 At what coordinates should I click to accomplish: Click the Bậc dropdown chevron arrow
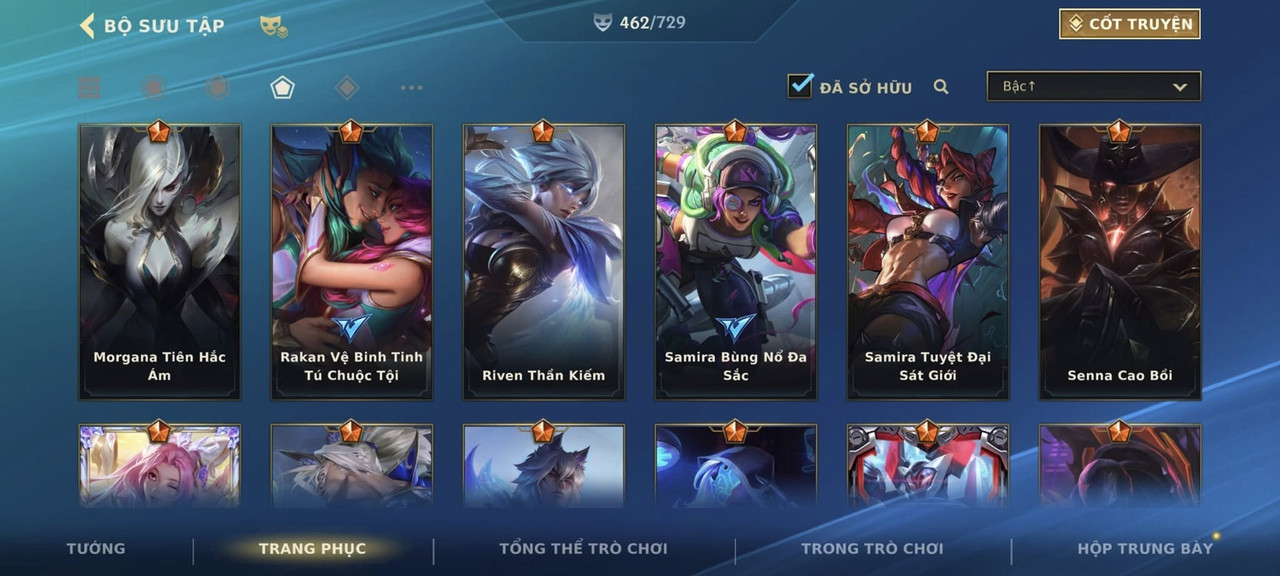pos(1180,87)
